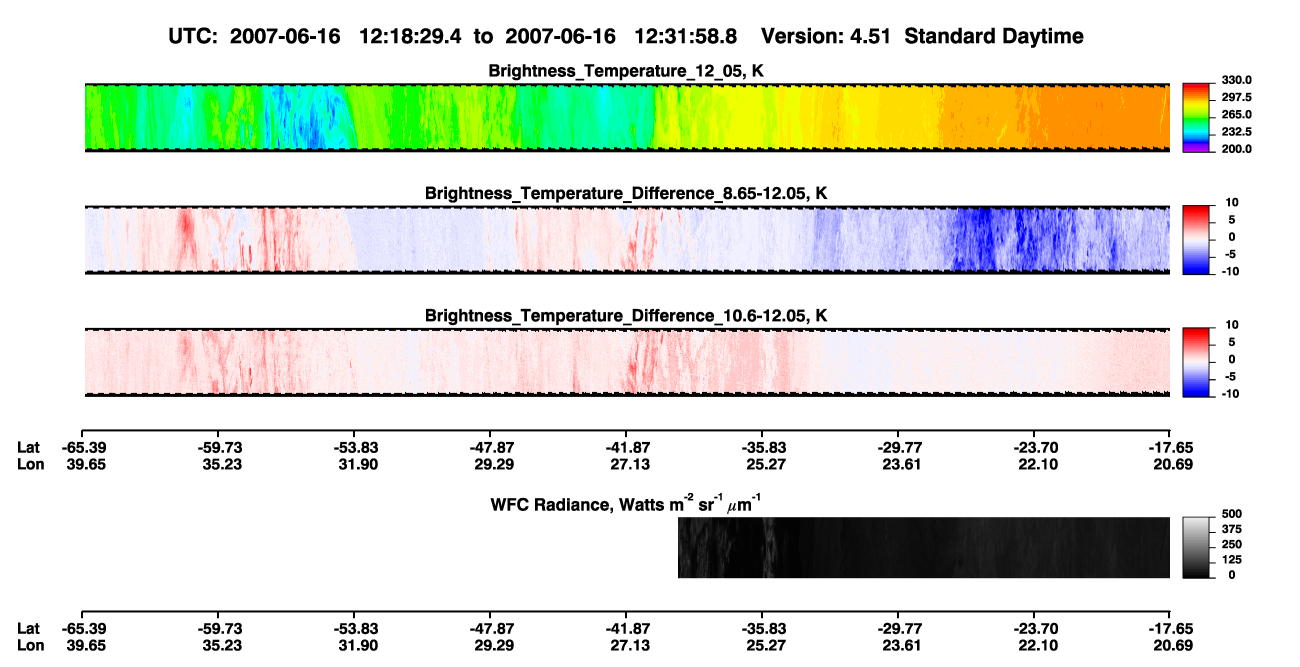Click the 'Standard Daytime' header text
The width and height of the screenshot is (1300, 667).
[996, 36]
